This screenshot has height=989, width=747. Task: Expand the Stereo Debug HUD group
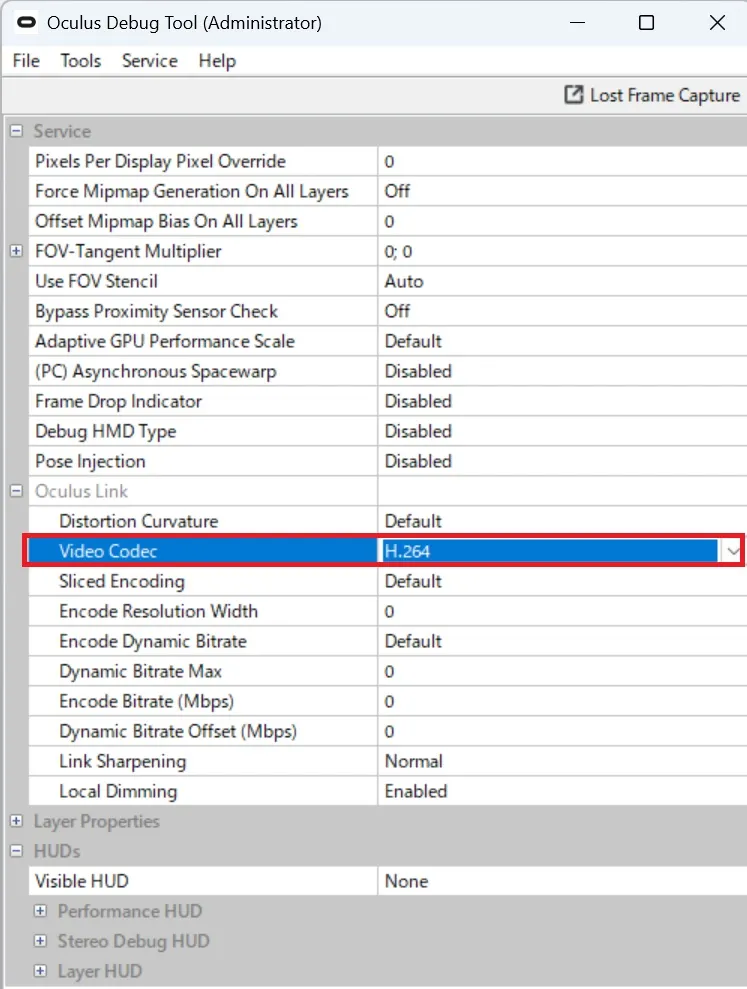pos(40,940)
